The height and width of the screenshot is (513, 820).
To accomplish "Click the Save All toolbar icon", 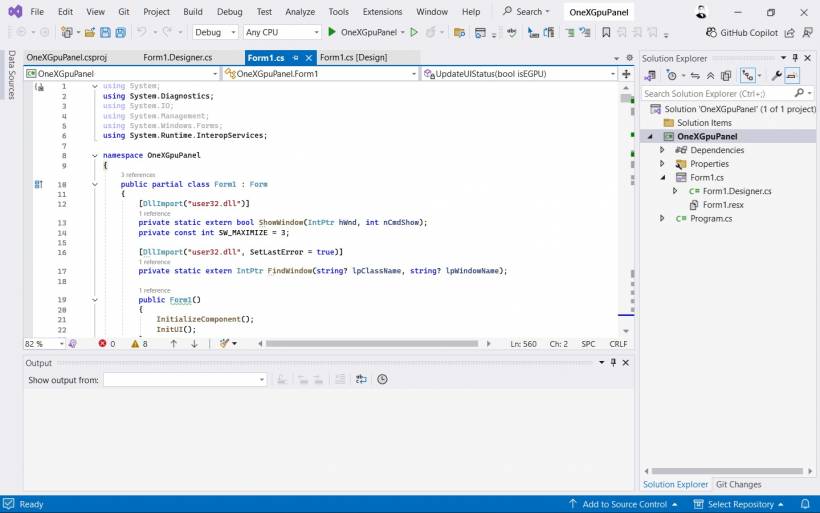I will (x=119, y=32).
